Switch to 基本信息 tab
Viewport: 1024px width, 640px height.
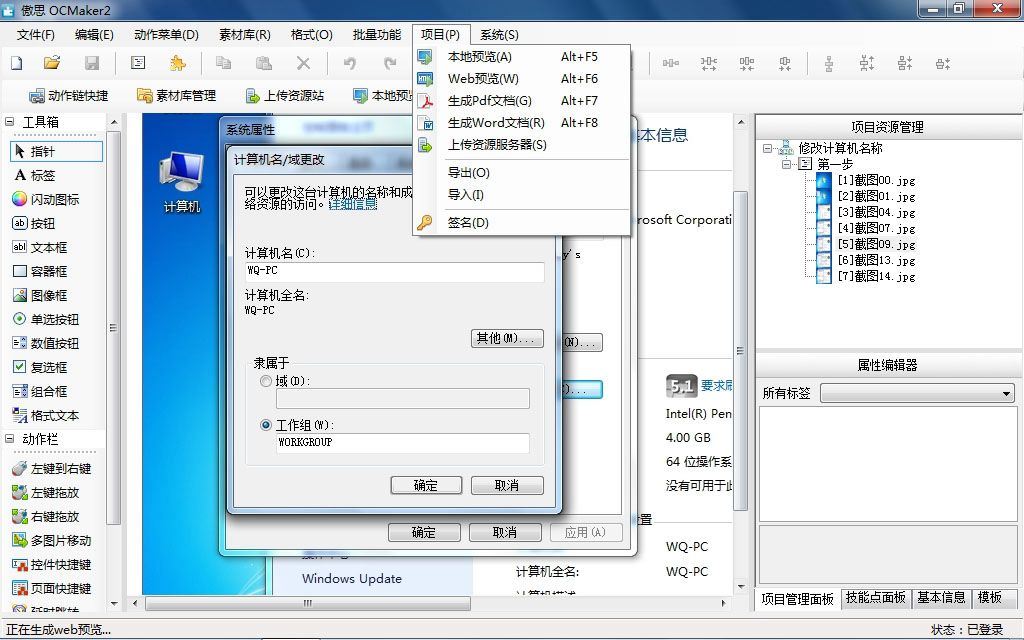(x=941, y=598)
